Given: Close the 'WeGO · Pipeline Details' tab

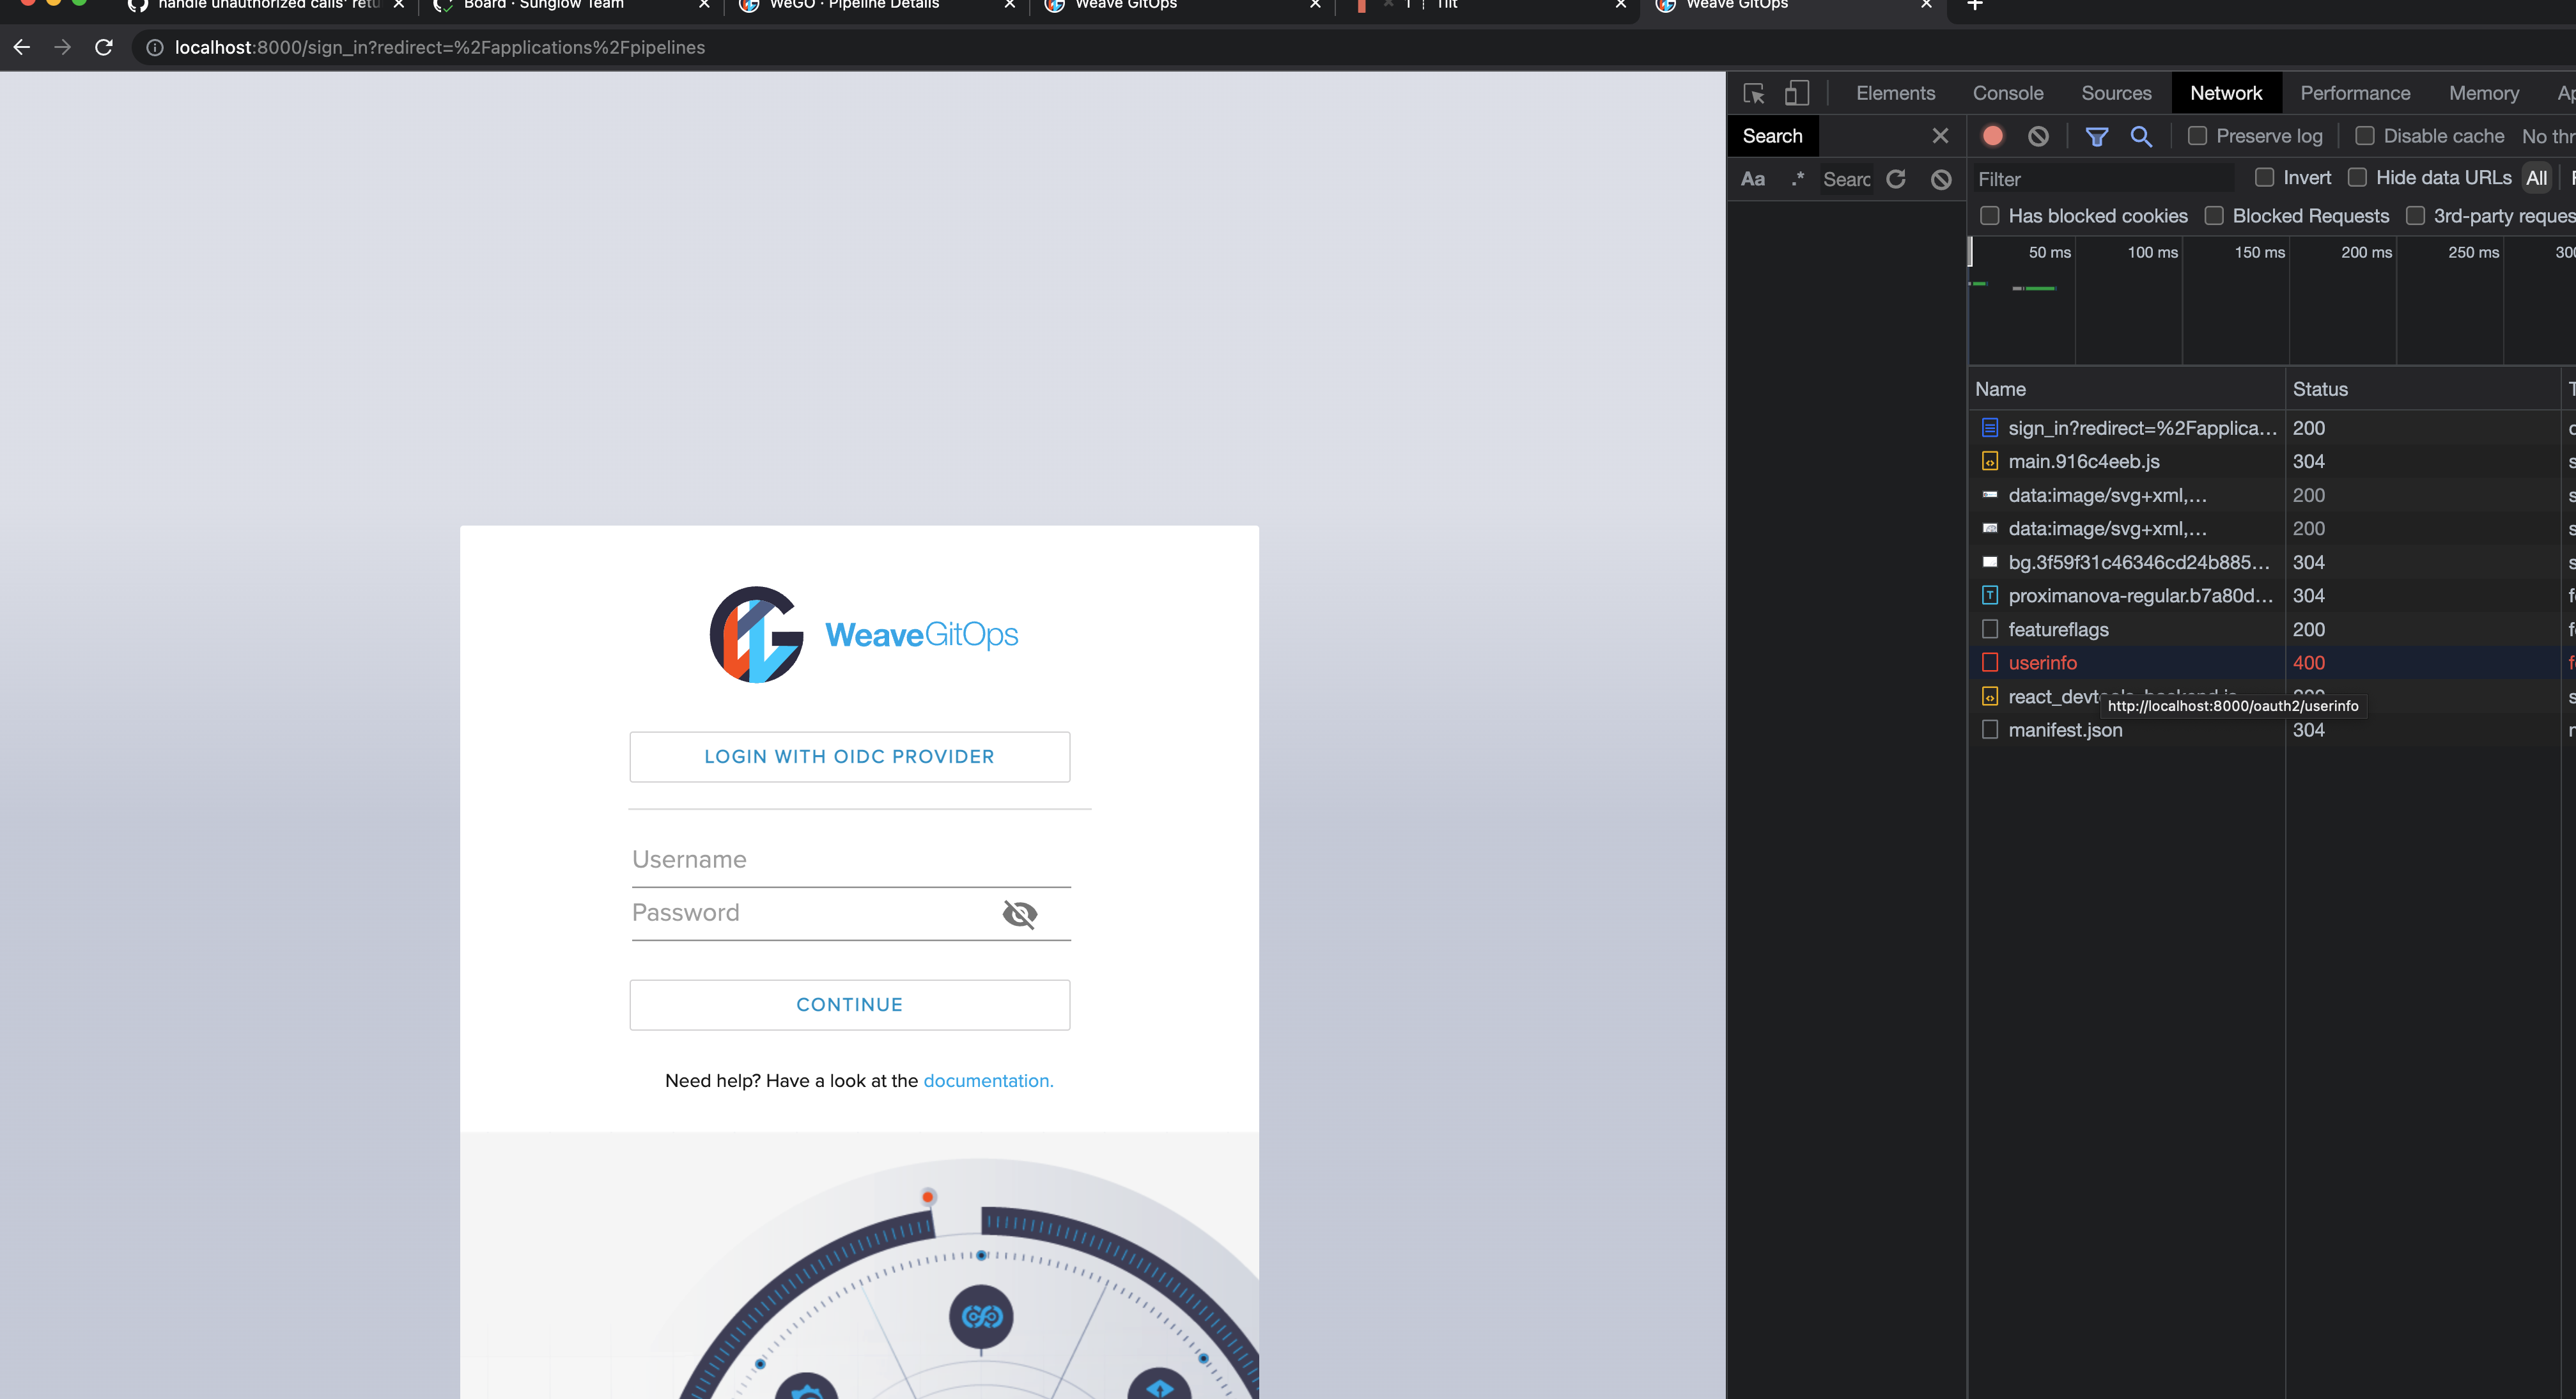Looking at the screenshot, I should (1009, 5).
